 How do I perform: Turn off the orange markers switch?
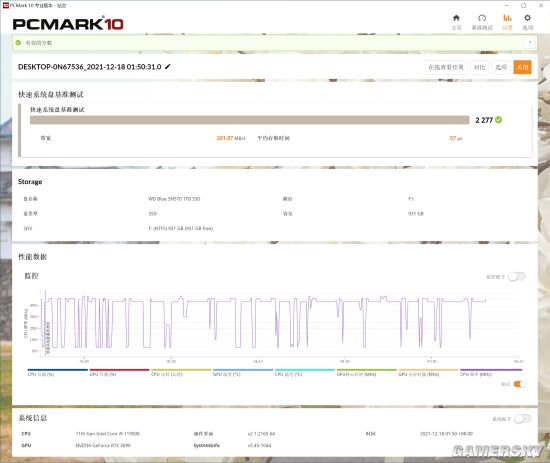[519, 384]
